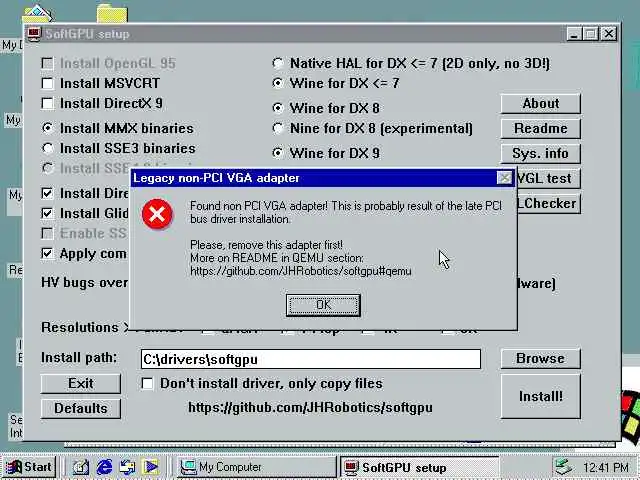The image size is (640, 480).
Task: Choose Nine for DX 8 (experimental)
Action: 278,128
